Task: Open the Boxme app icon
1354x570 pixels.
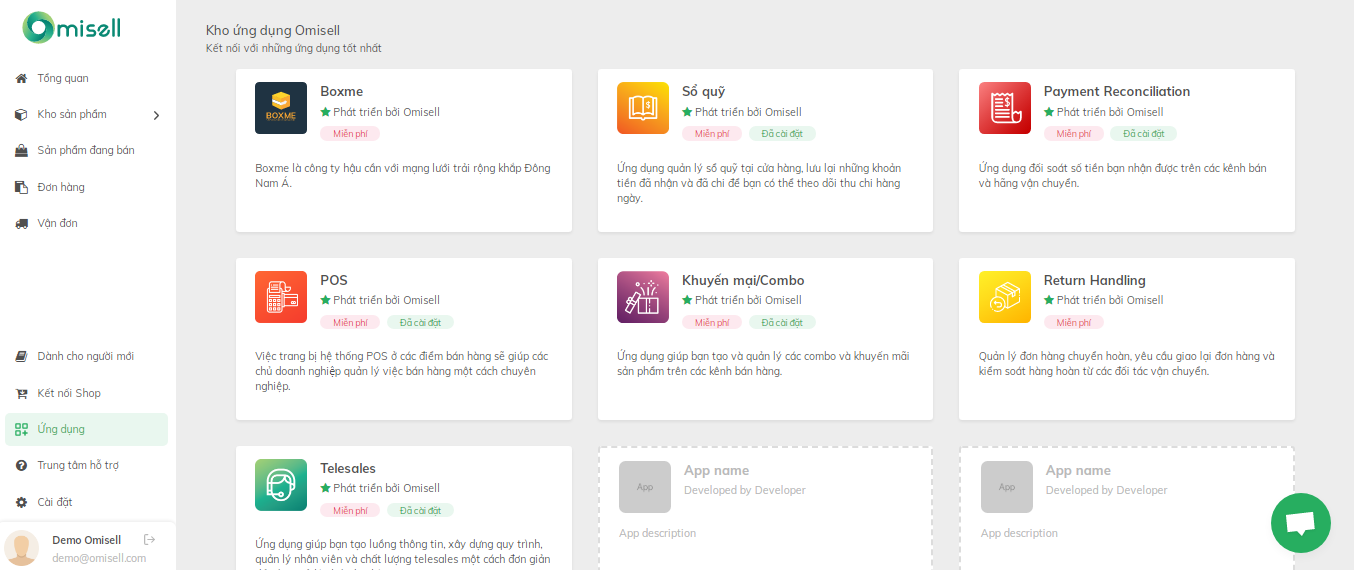Action: [281, 108]
